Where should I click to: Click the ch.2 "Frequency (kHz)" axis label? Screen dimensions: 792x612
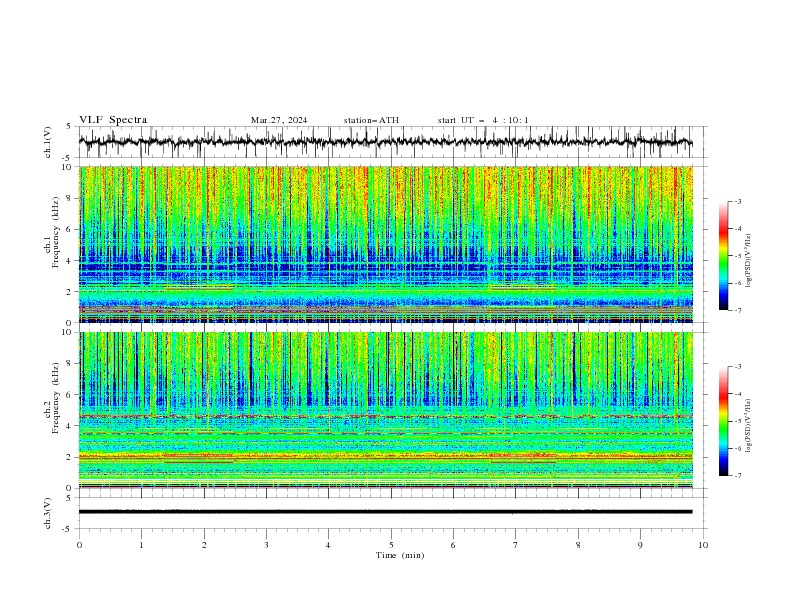click(56, 397)
